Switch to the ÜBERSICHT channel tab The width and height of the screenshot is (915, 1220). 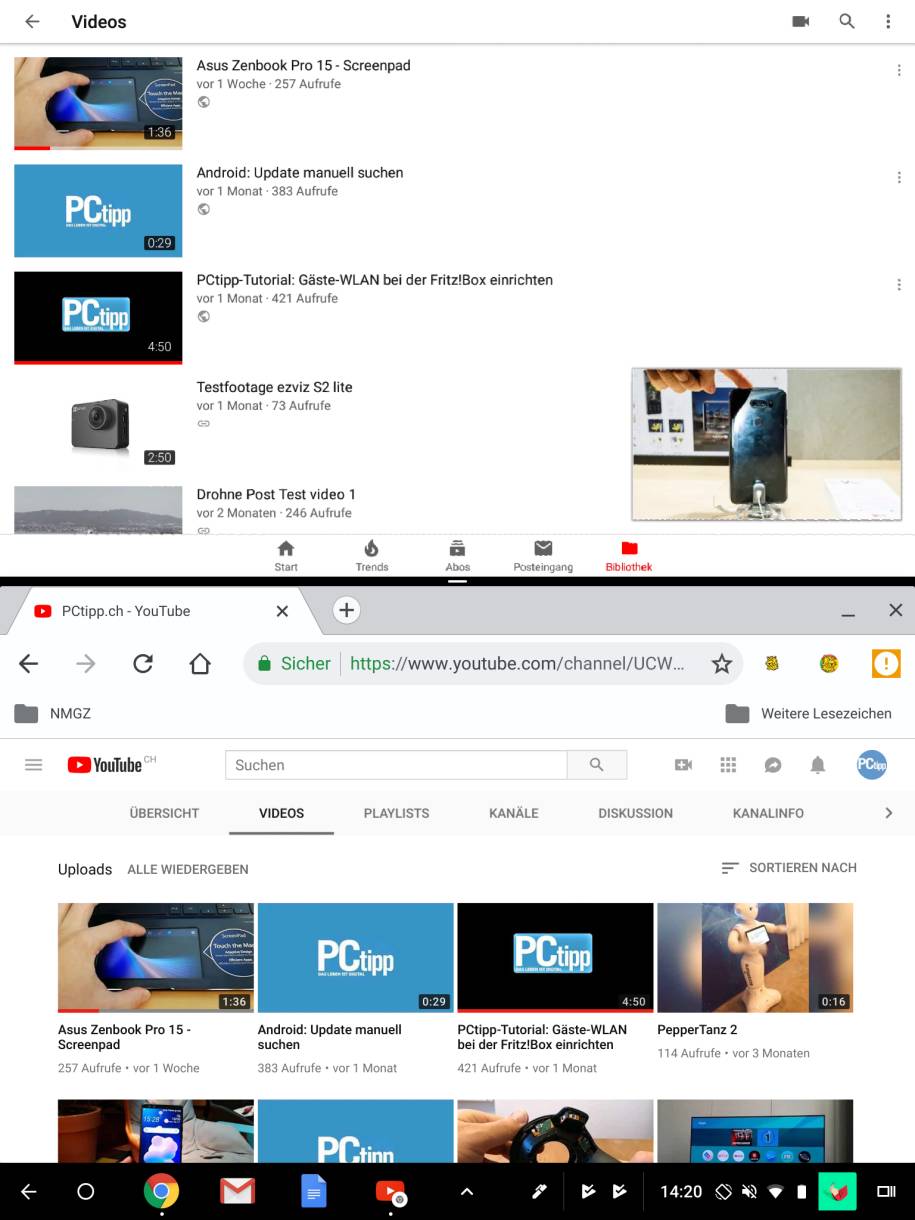[164, 813]
